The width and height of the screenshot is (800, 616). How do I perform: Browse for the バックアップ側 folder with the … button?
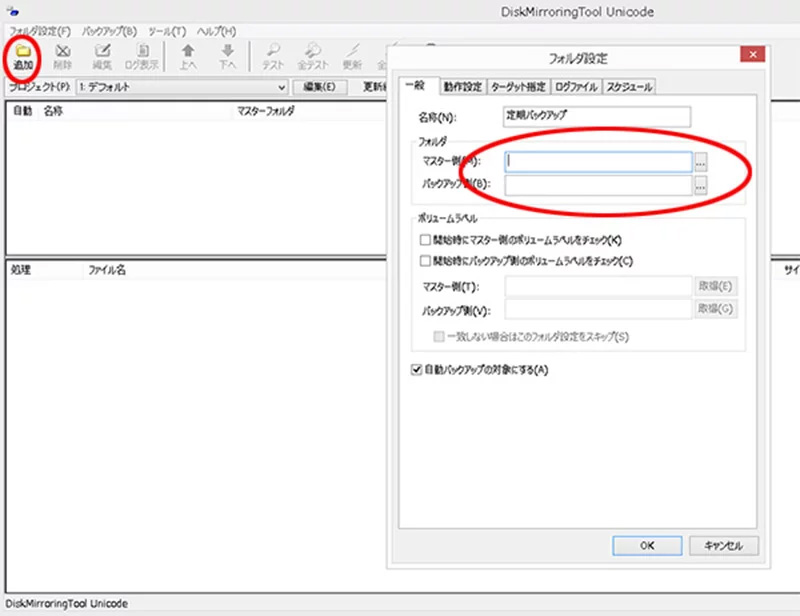coord(701,185)
